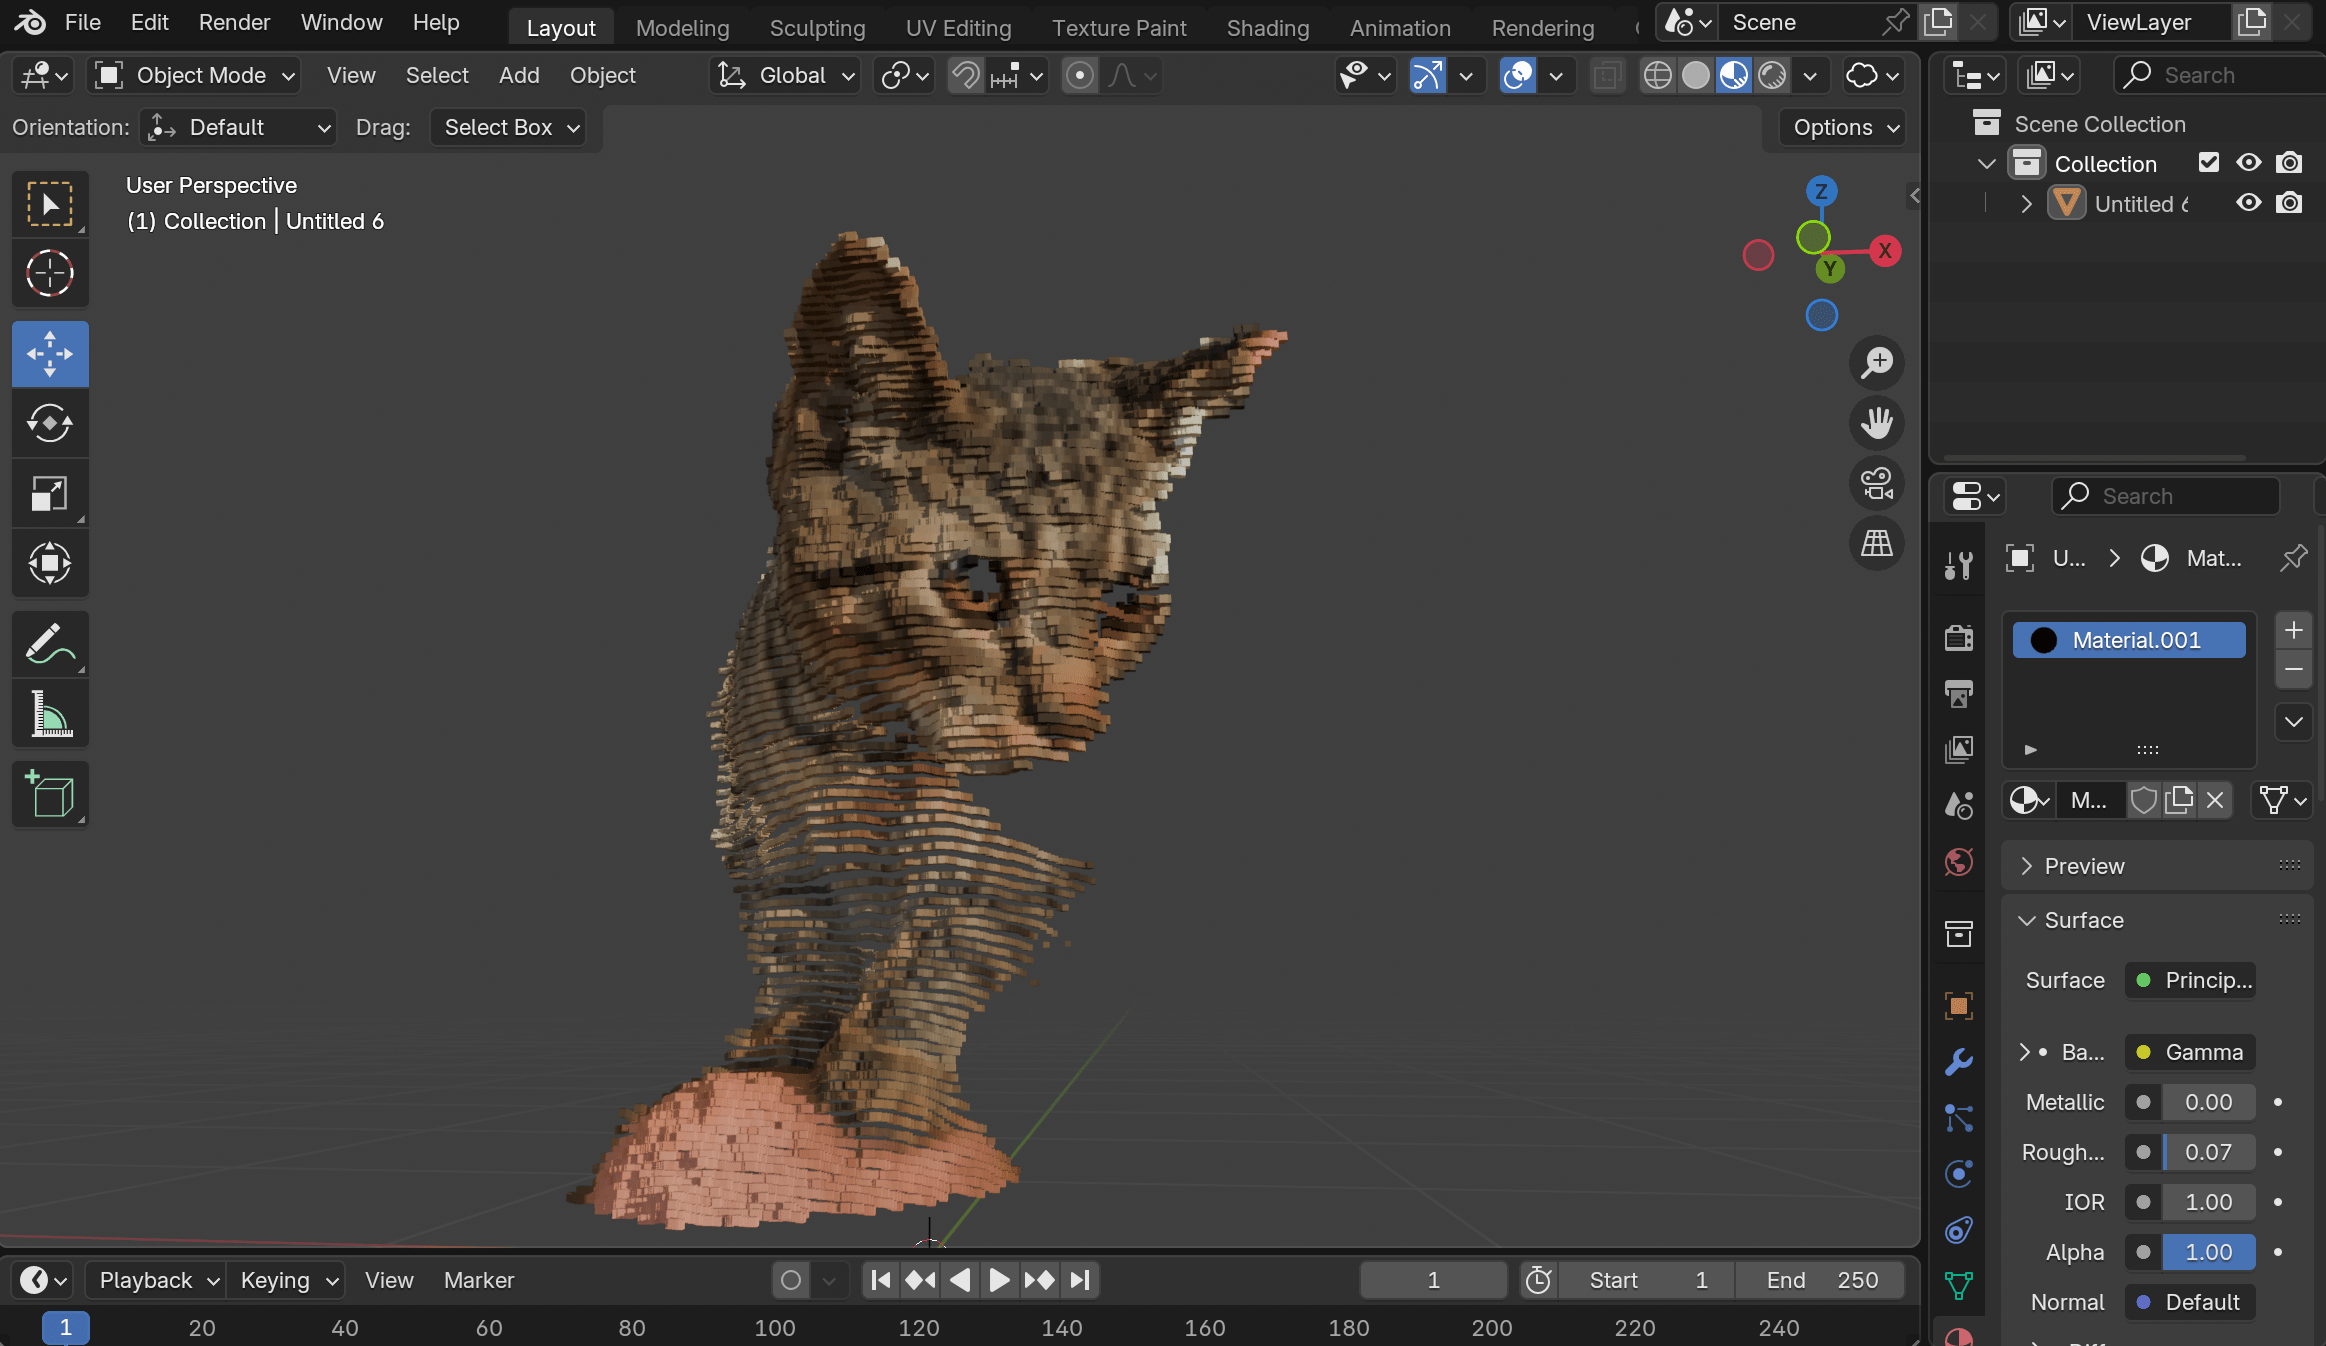Toggle camera view button in viewport
2326x1346 pixels.
pyautogui.click(x=1877, y=483)
